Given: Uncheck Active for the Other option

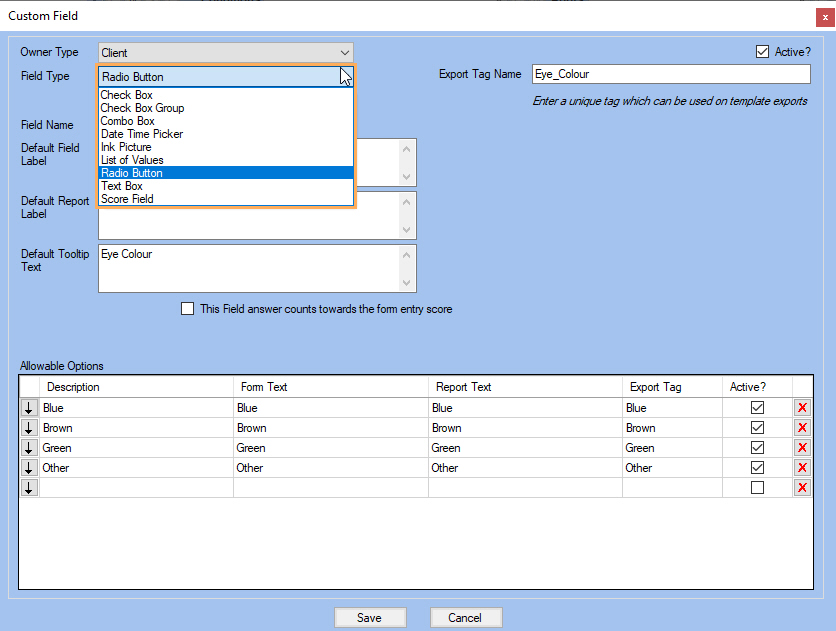Looking at the screenshot, I should click(757, 467).
